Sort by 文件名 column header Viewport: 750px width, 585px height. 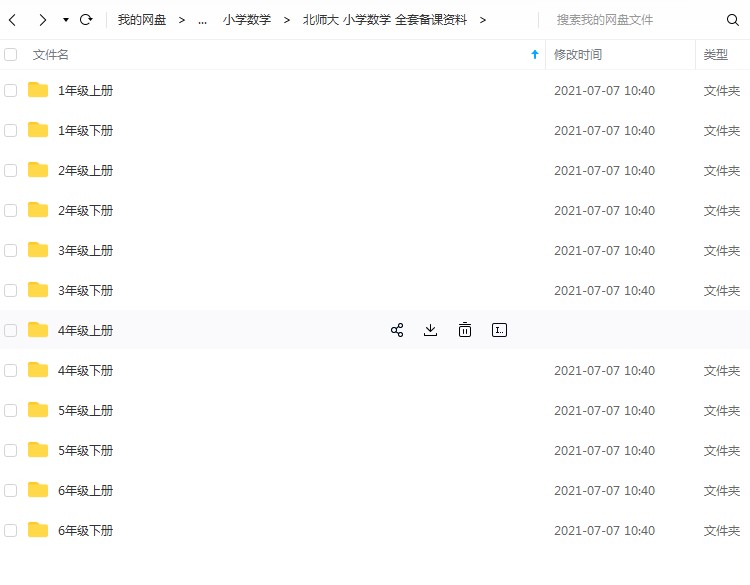pos(51,55)
